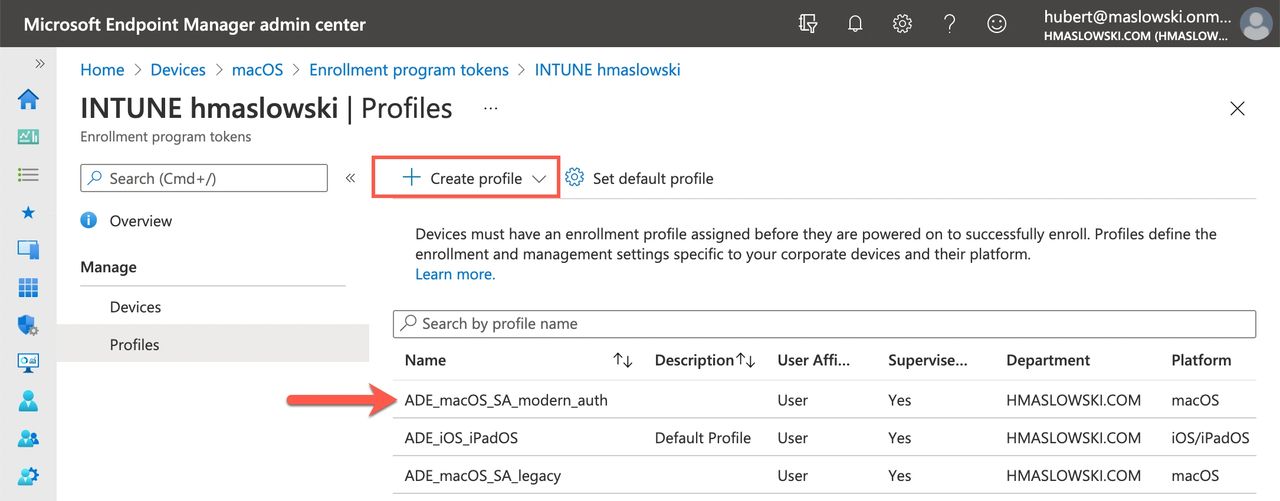Open the Learn more link
Image resolution: width=1280 pixels, height=501 pixels.
pos(455,274)
